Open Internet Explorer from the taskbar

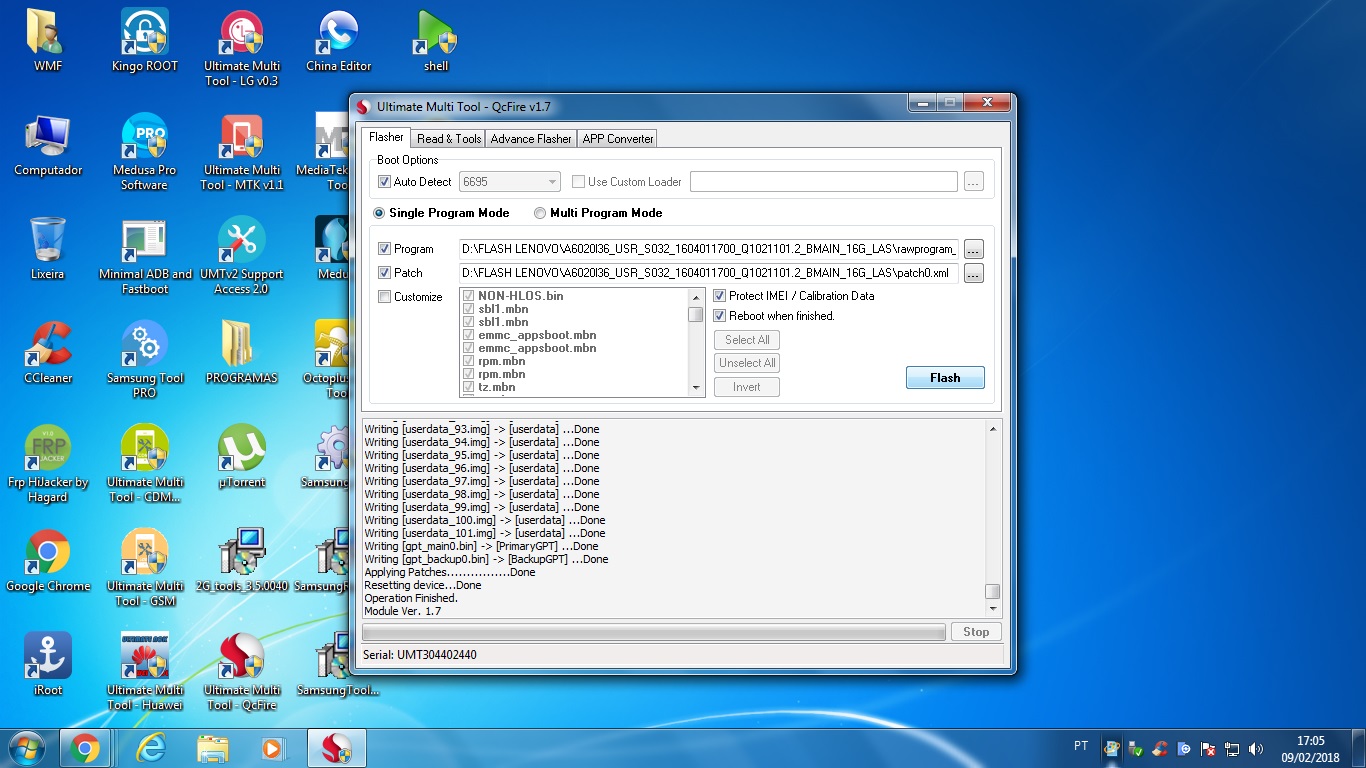pos(150,748)
